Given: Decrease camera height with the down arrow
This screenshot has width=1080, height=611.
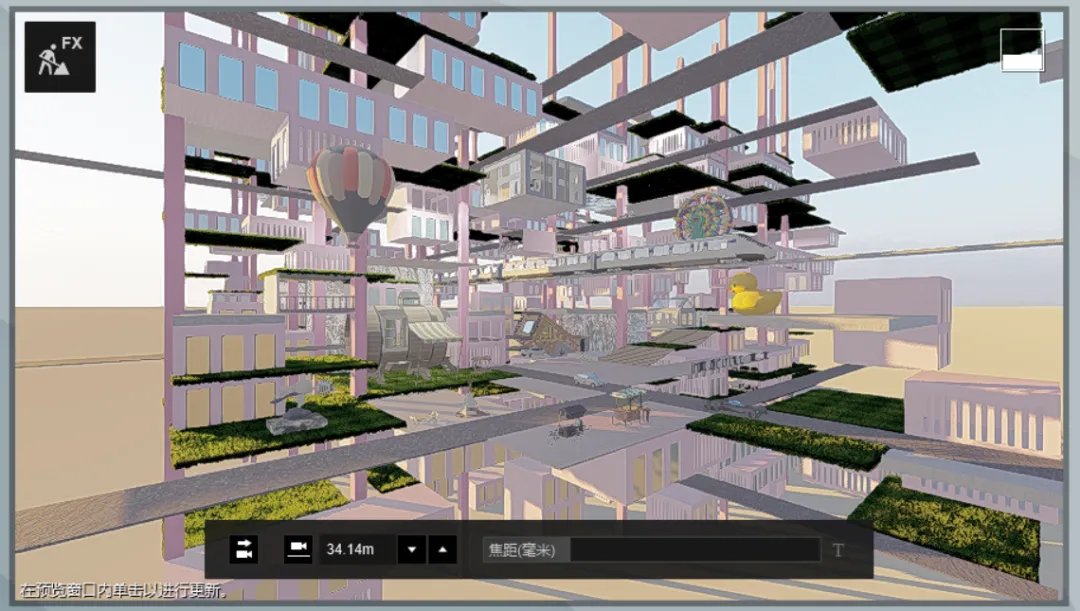Looking at the screenshot, I should click(x=412, y=550).
